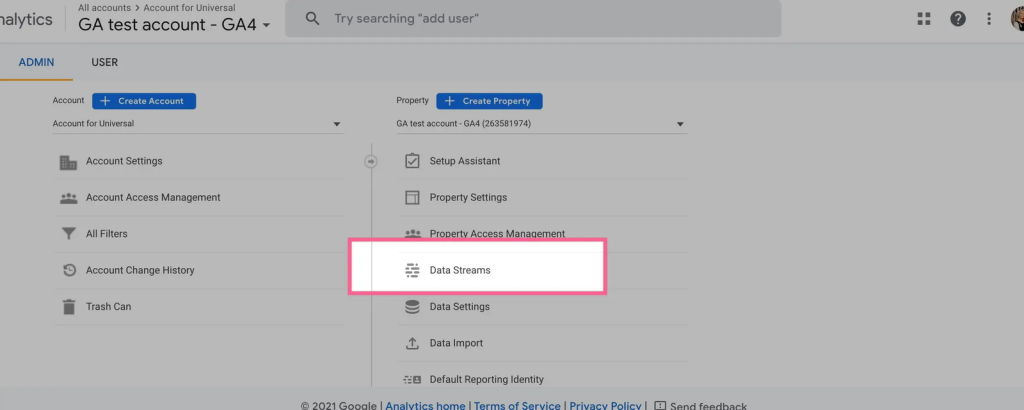Click the Create Property button
Screen dimensions: 1024x410
[489, 101]
